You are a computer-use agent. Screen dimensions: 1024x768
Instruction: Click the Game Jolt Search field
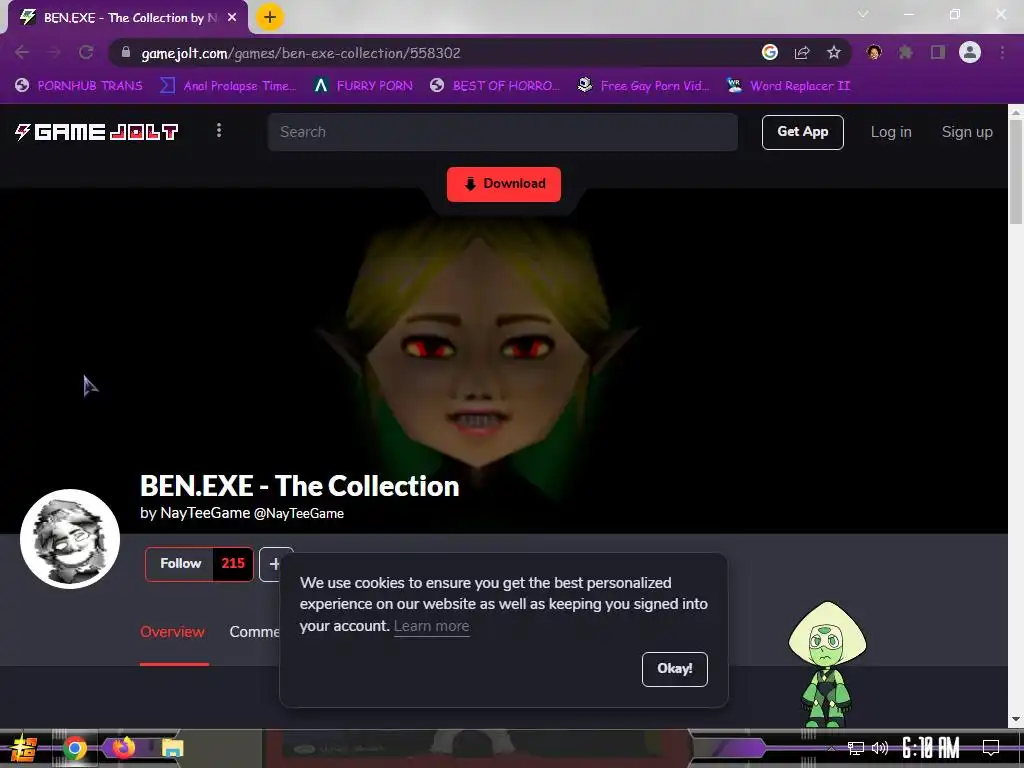503,132
